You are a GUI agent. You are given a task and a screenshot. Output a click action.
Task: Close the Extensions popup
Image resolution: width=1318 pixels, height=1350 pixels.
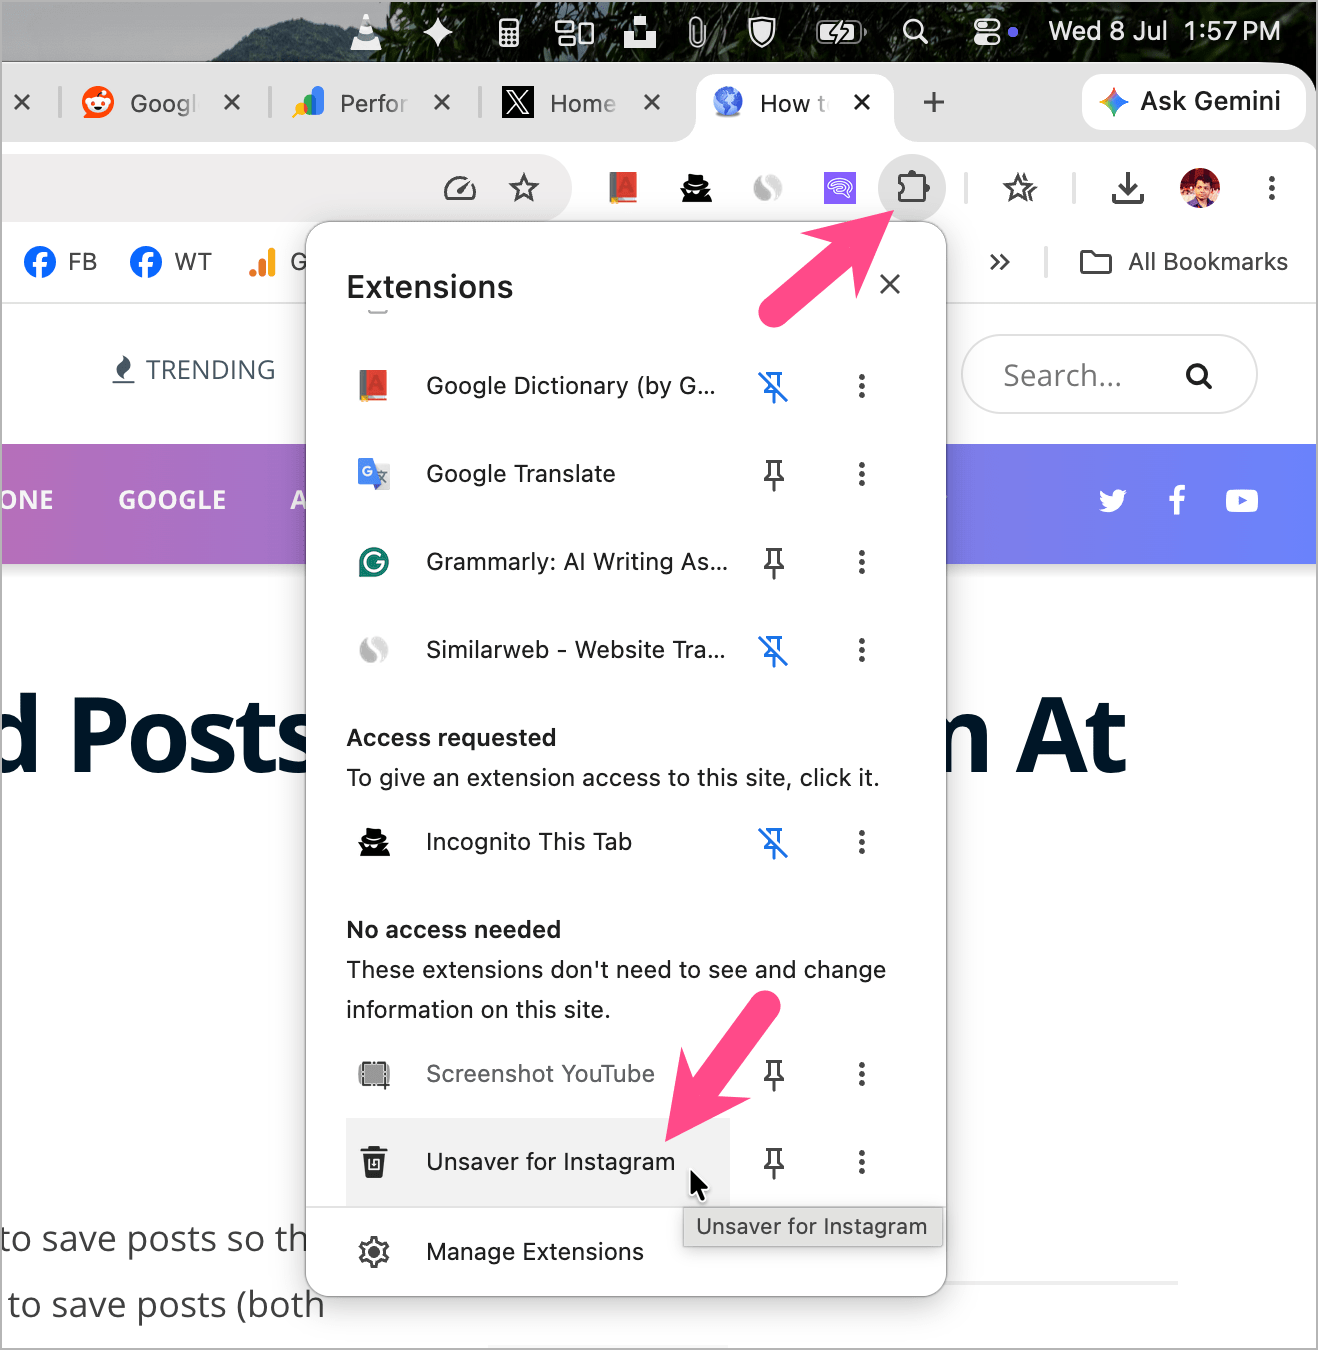[x=890, y=284]
